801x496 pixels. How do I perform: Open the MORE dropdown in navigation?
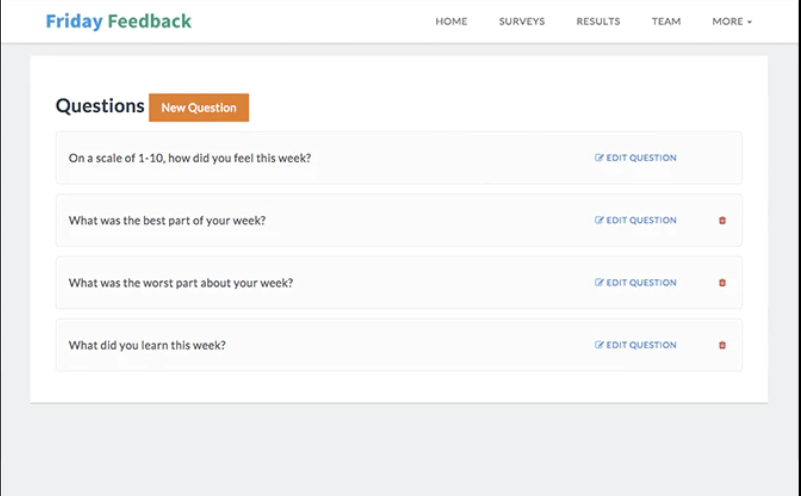pos(731,21)
